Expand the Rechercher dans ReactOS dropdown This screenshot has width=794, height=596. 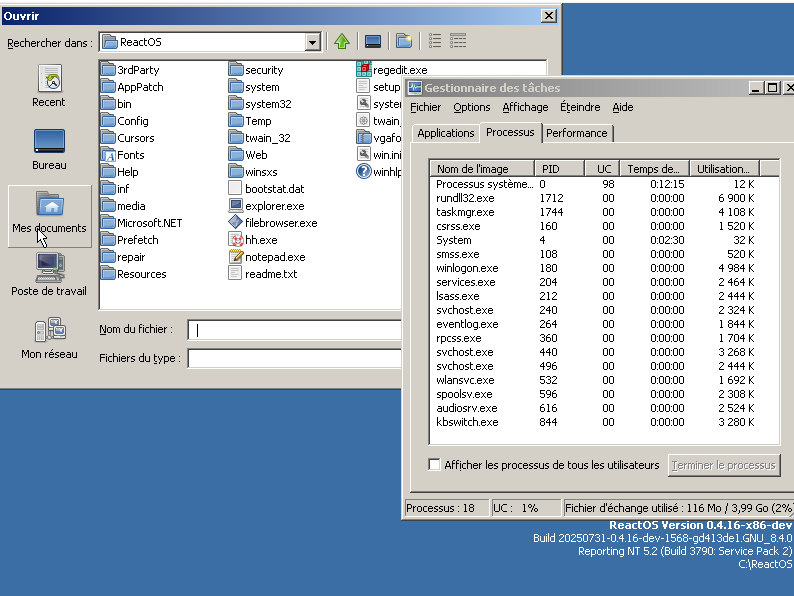tap(312, 42)
